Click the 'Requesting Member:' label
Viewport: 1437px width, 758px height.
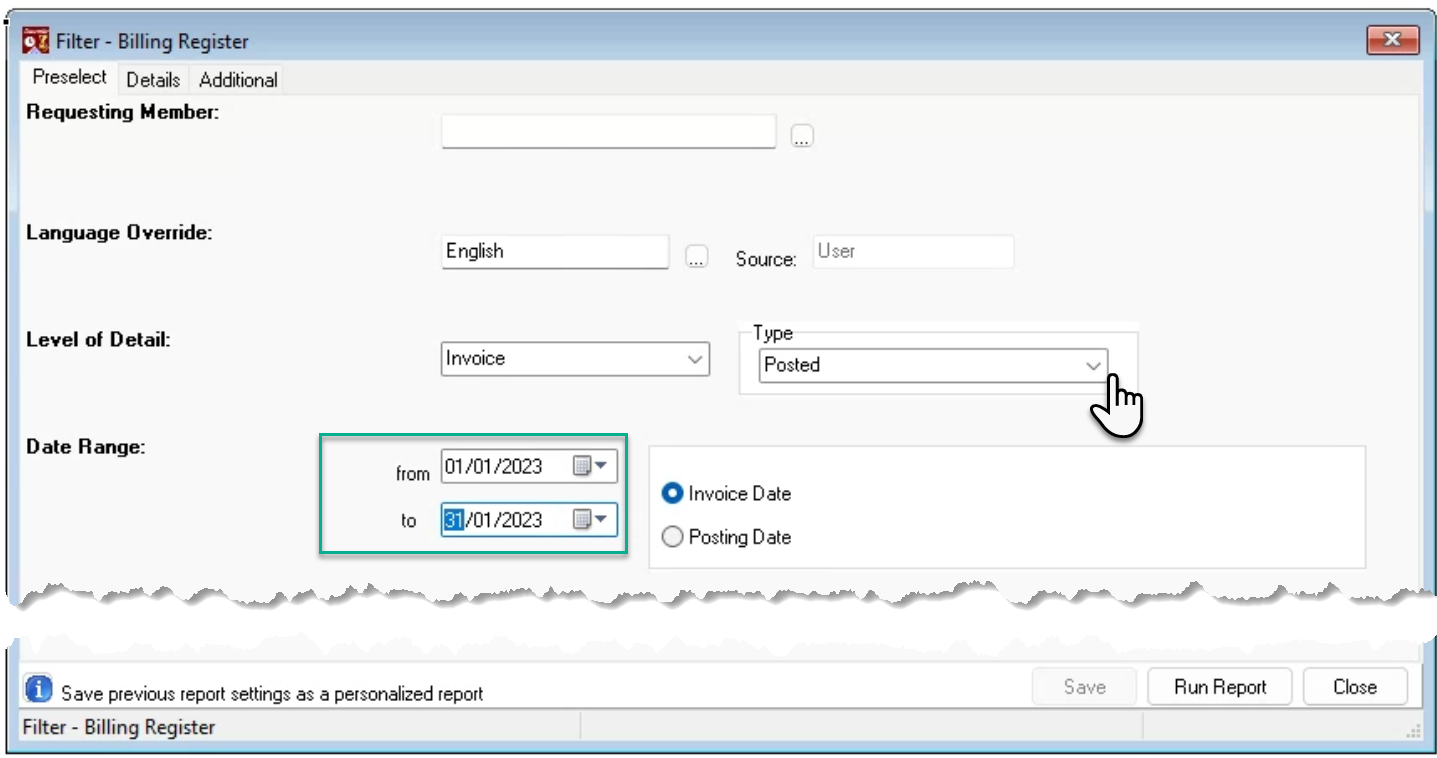[x=122, y=112]
